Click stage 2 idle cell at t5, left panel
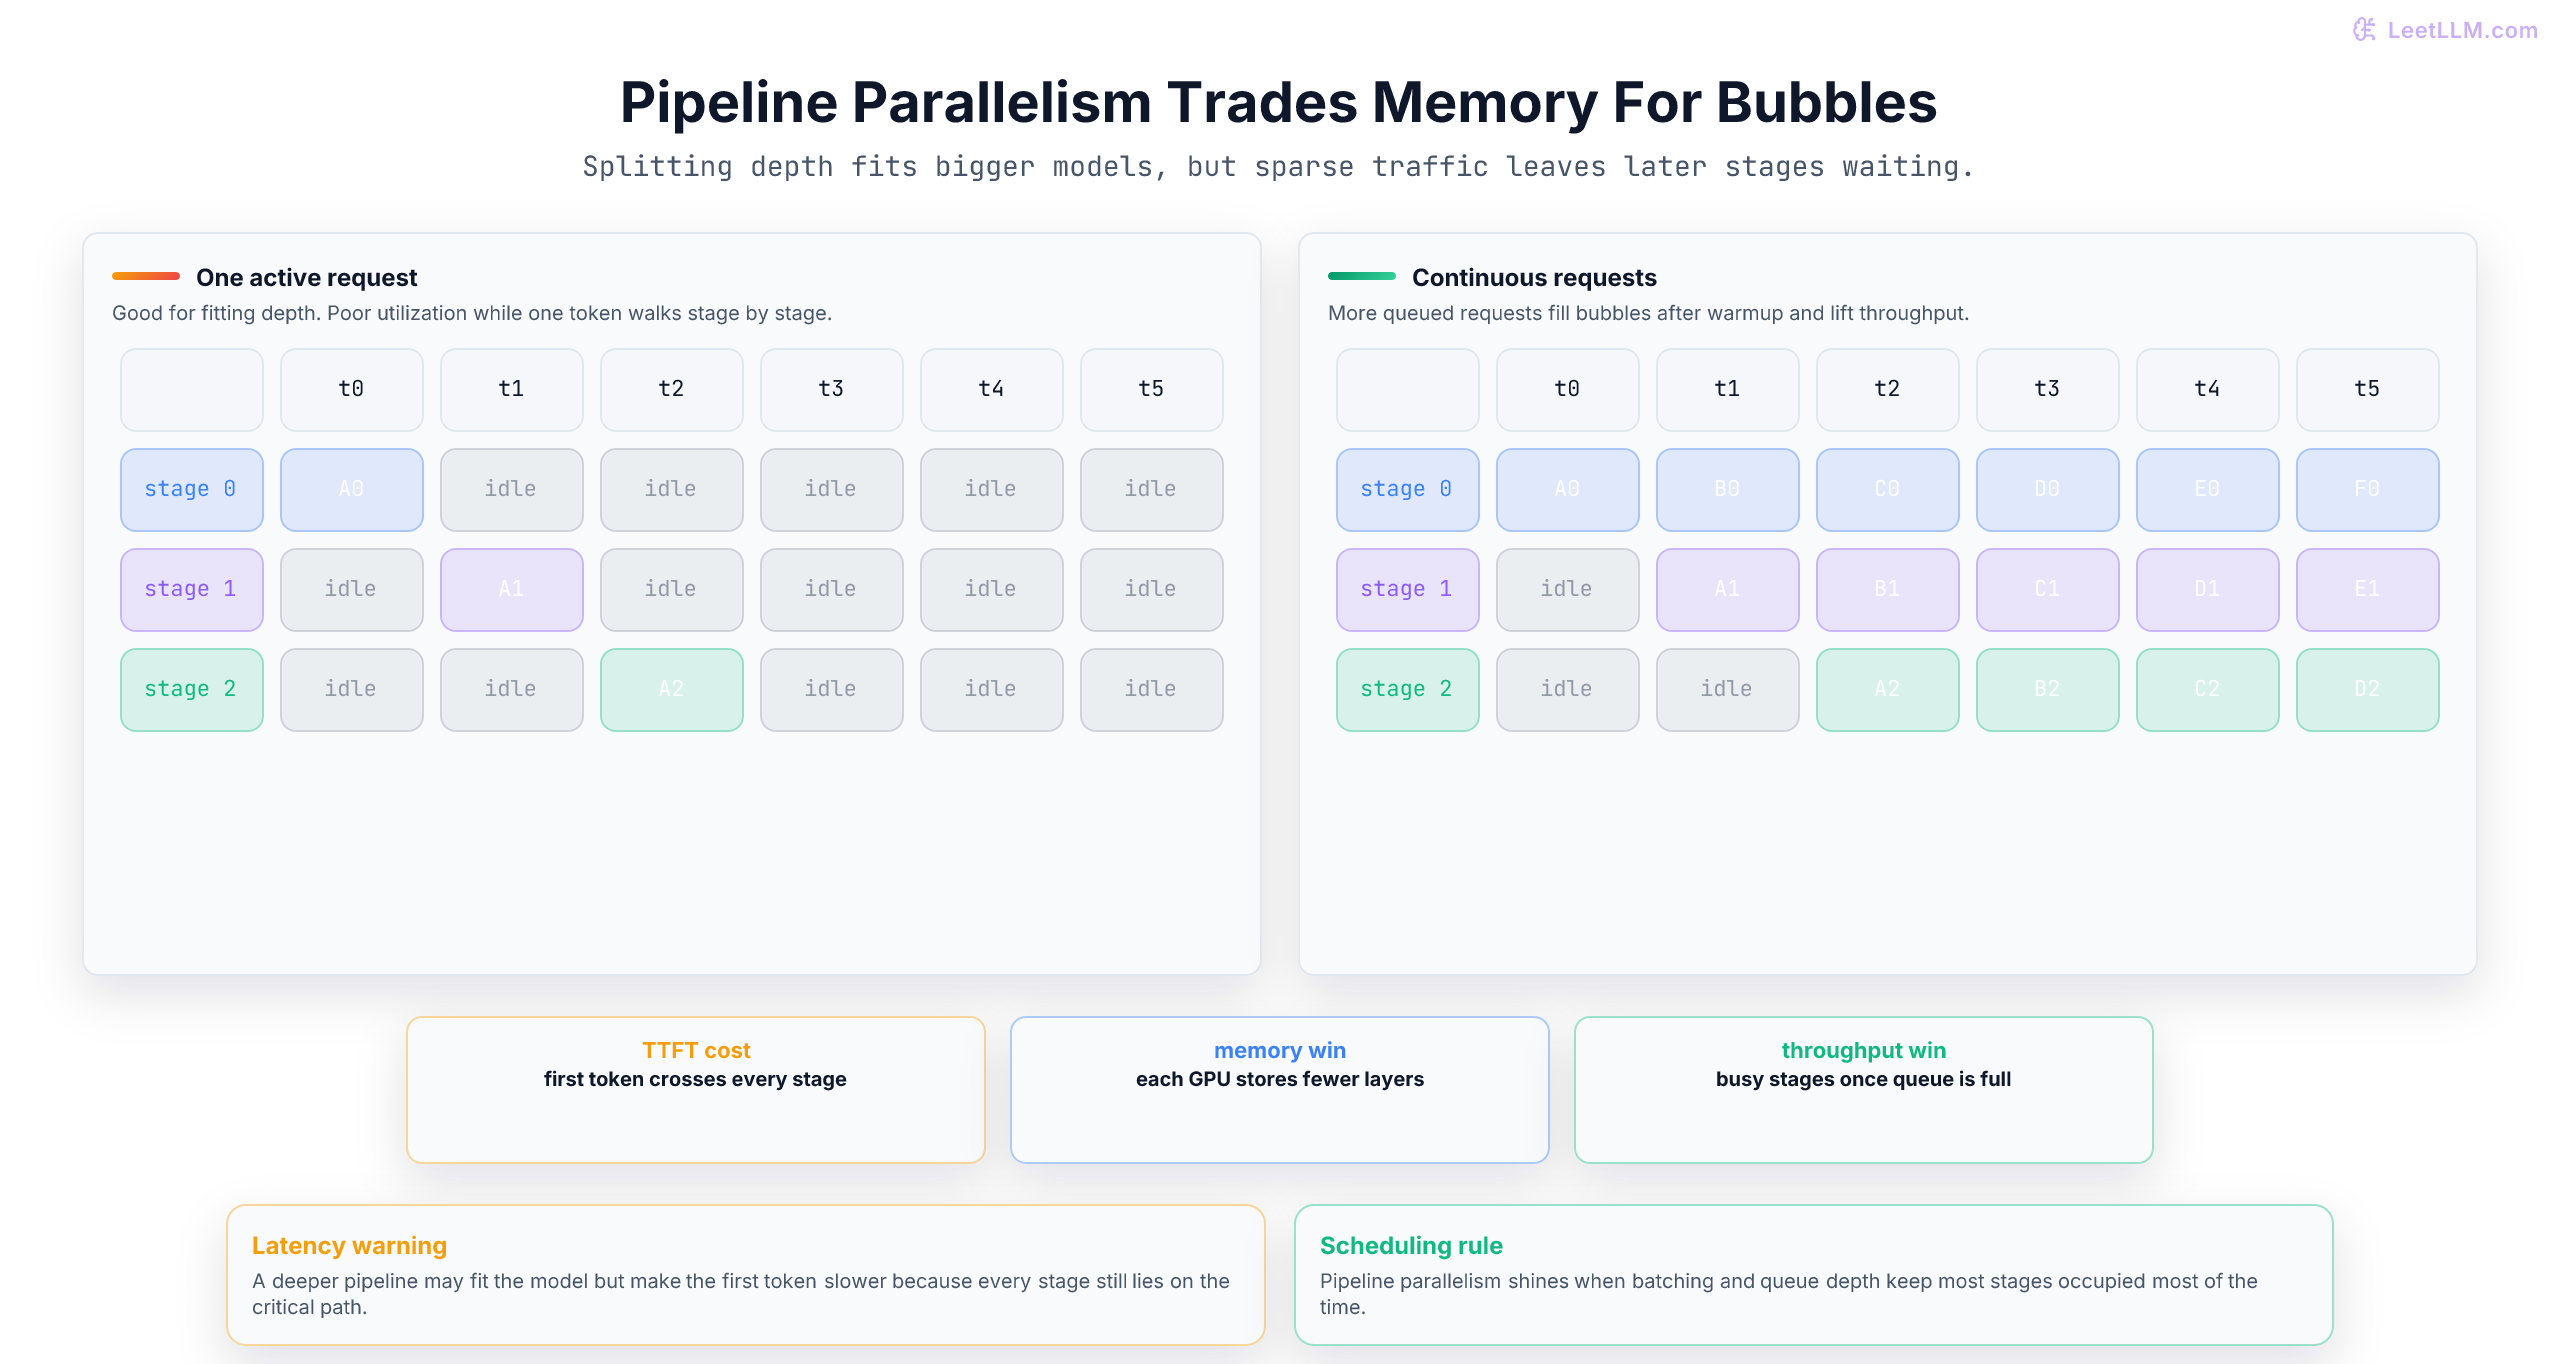Screen dimensions: 2560x1364 coord(1152,689)
